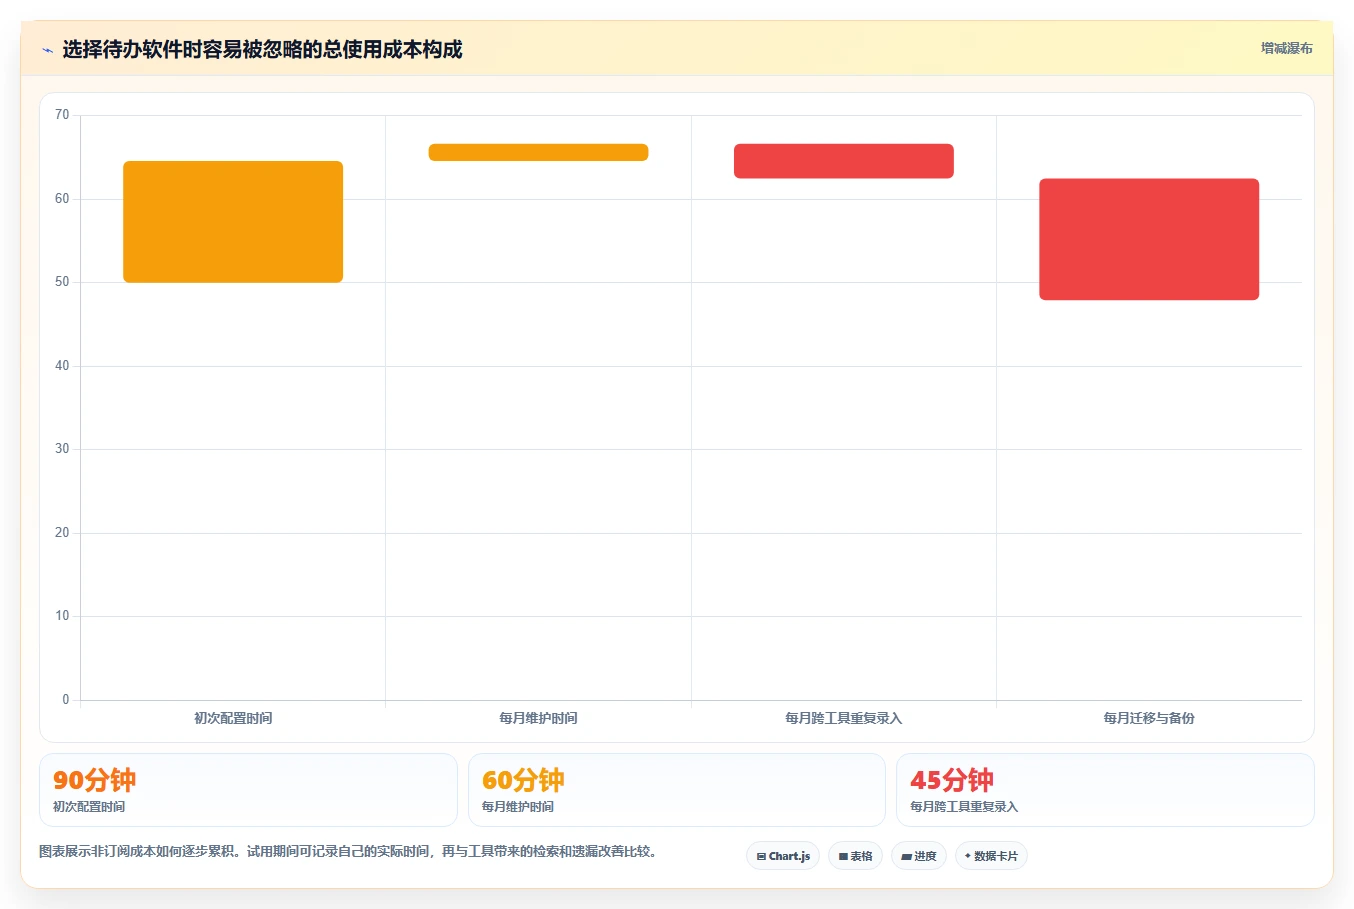Click the chart title 选择待办软件时容易被忽略的总使用成本构成
Viewport: 1354px width, 909px height.
(x=262, y=50)
